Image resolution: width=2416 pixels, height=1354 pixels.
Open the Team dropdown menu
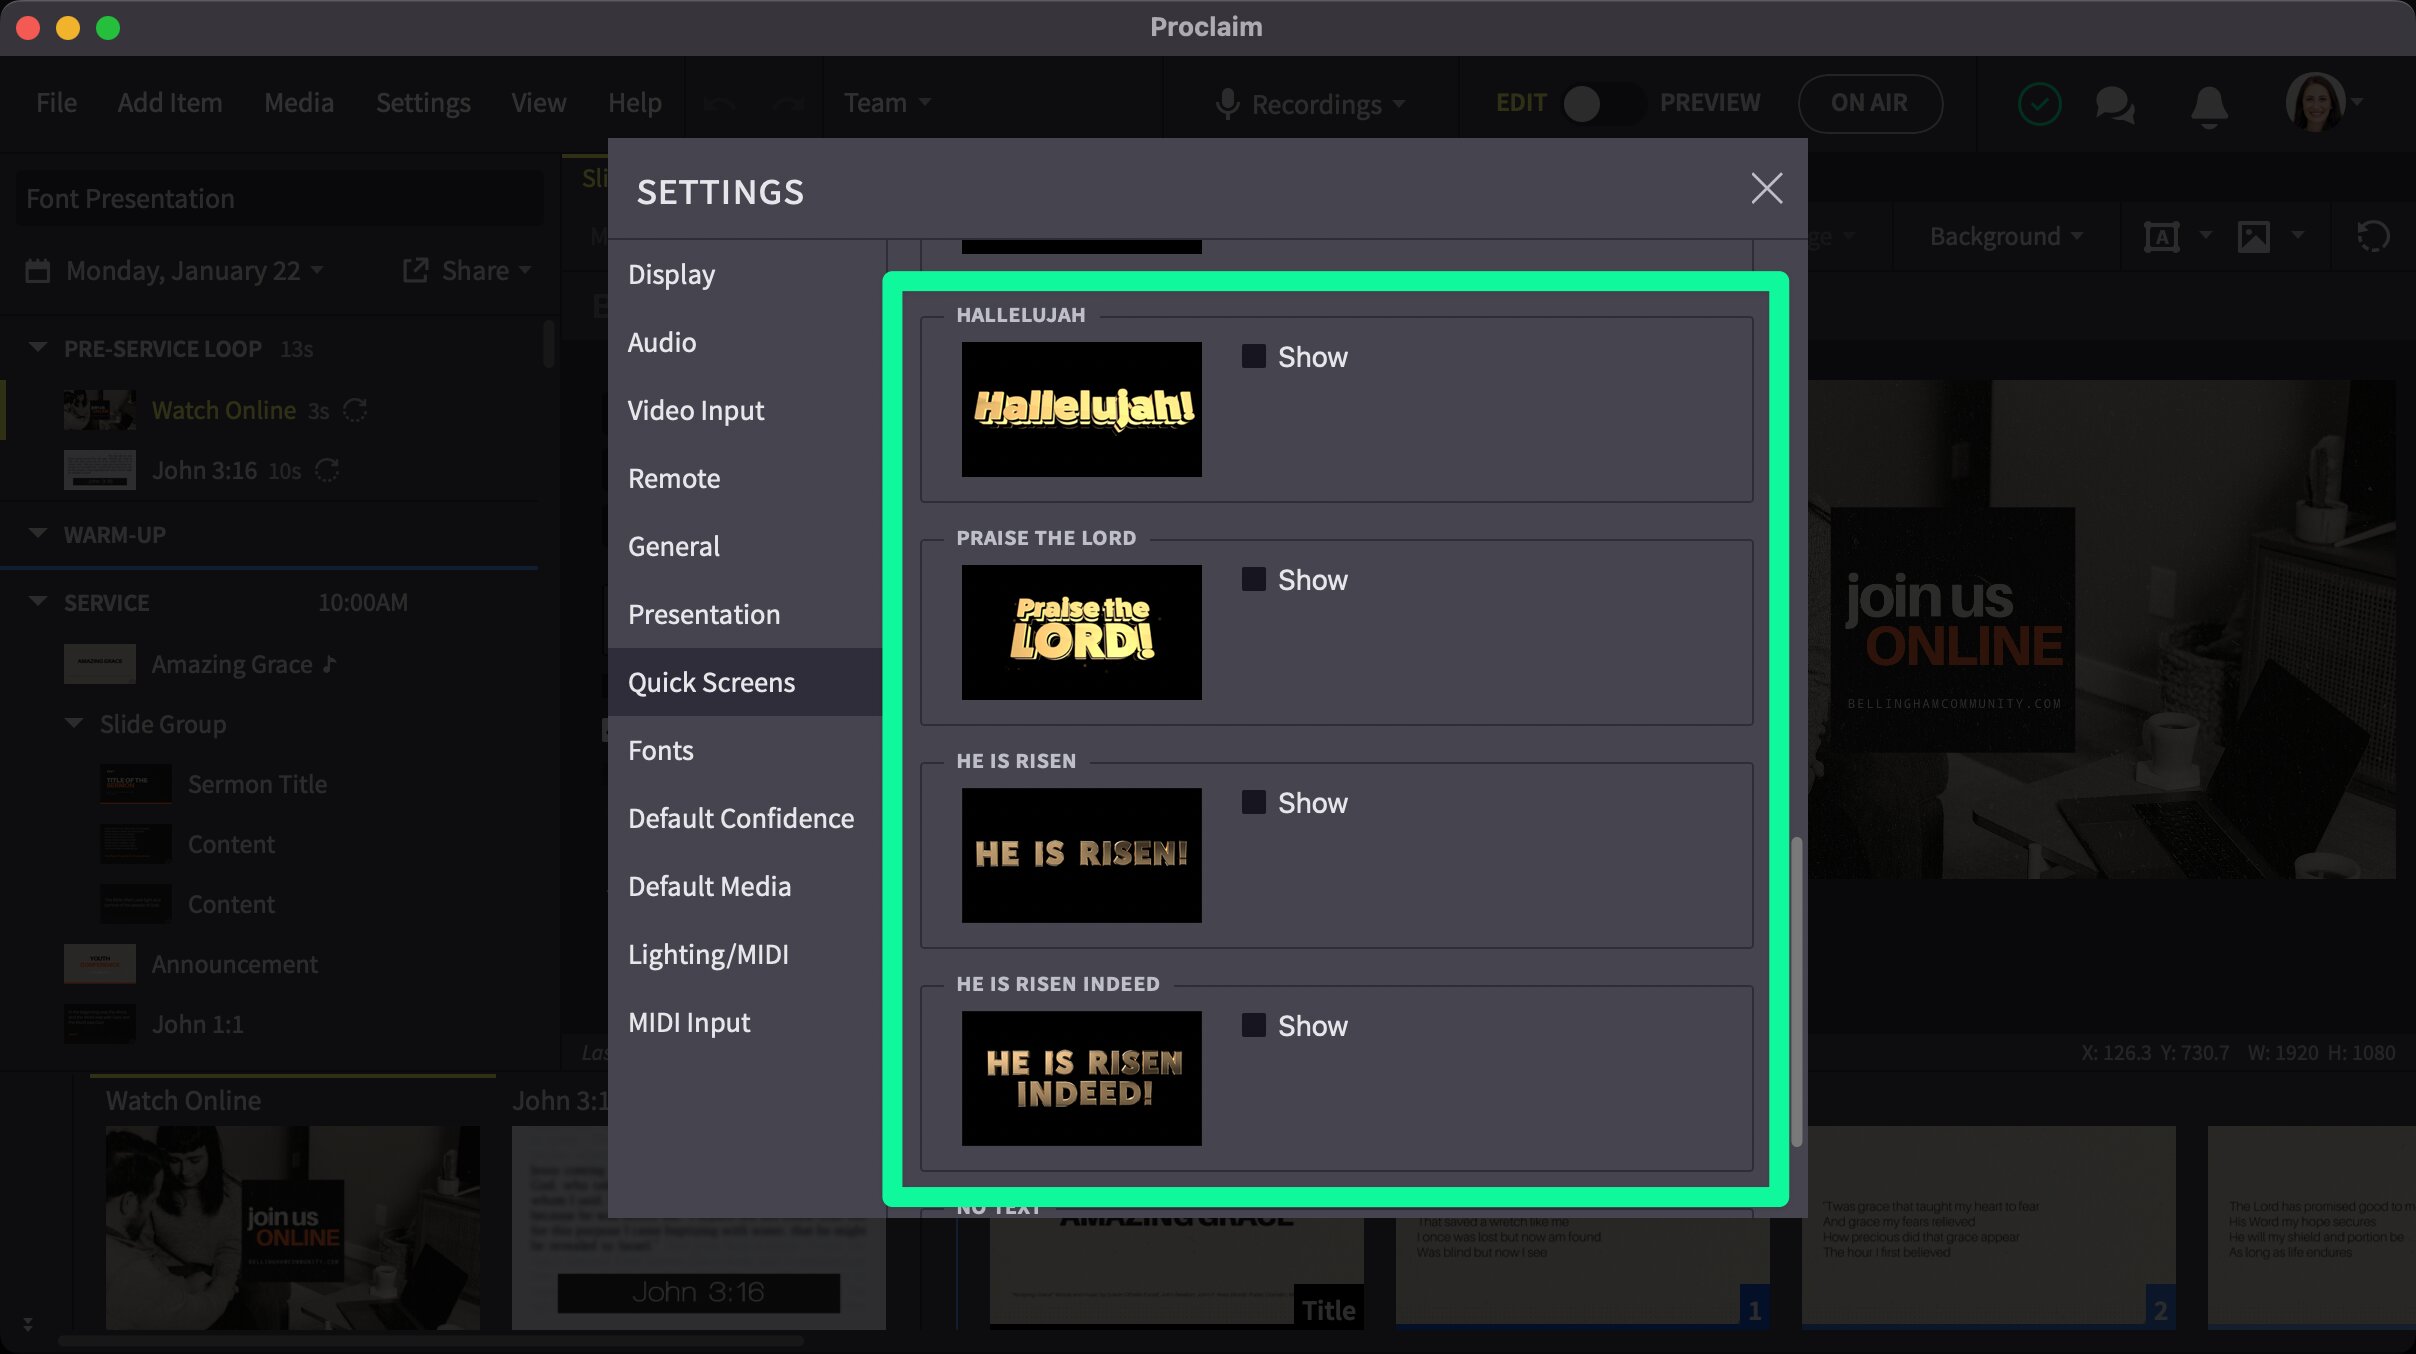point(885,103)
